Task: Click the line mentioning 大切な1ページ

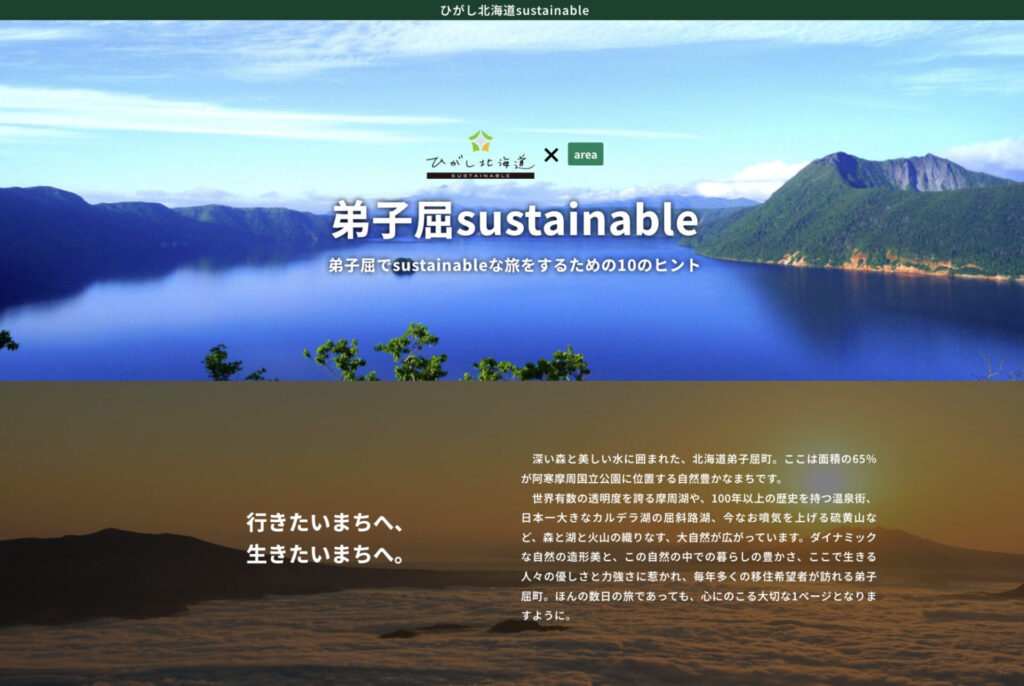Action: pos(699,596)
